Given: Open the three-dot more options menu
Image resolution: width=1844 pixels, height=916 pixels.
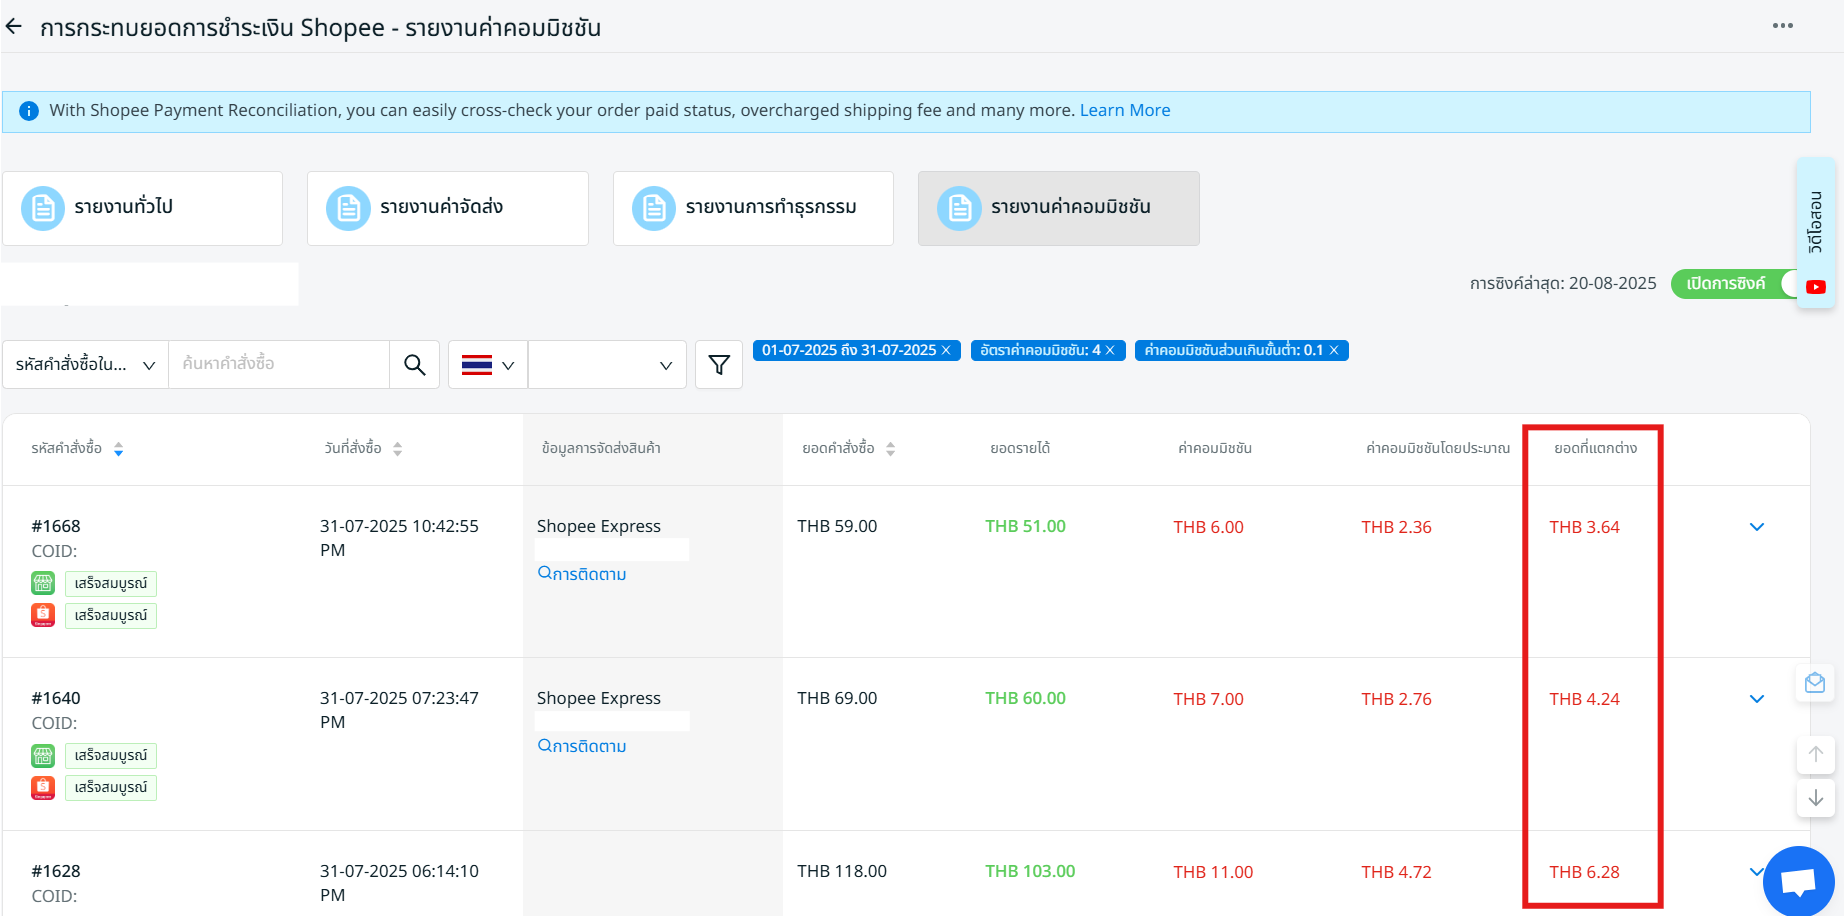Looking at the screenshot, I should click(1782, 26).
